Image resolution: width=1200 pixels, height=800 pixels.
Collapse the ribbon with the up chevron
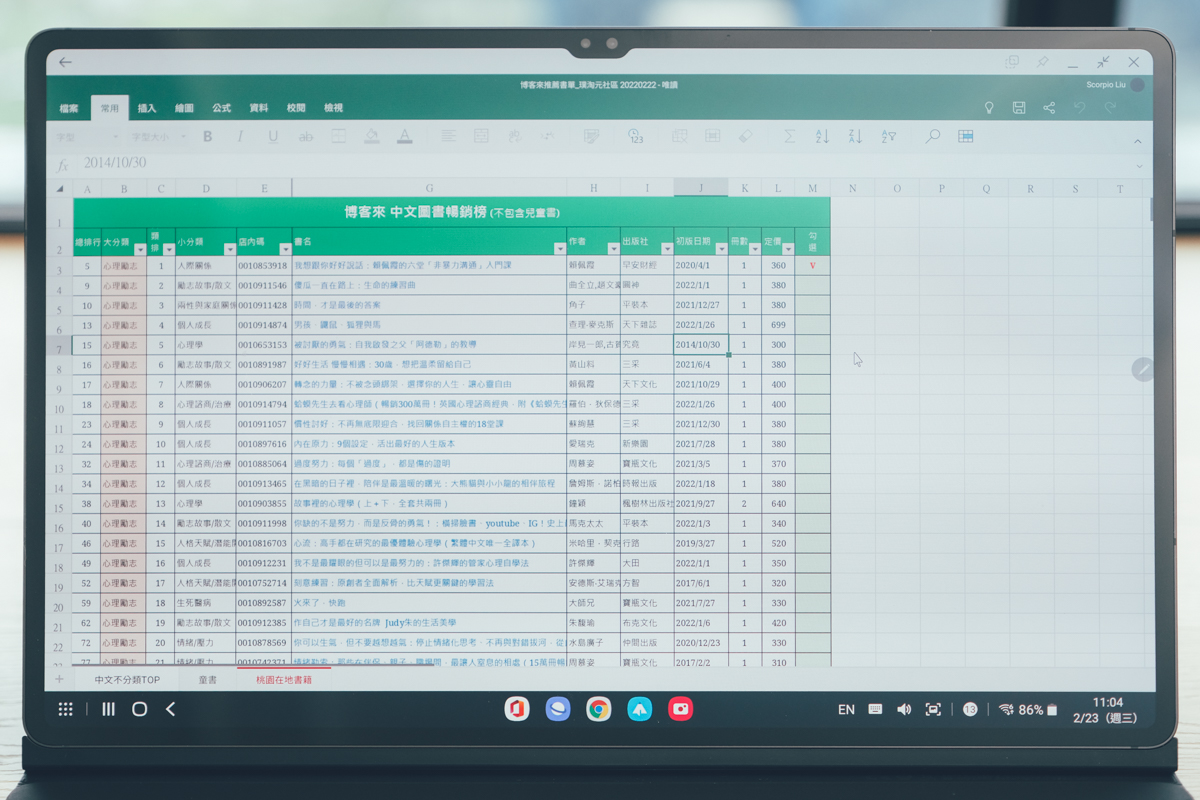1137,141
